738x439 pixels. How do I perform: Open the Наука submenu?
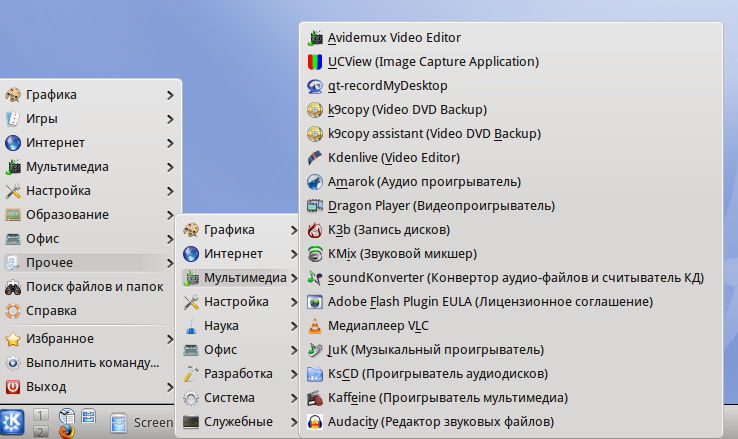(x=240, y=326)
